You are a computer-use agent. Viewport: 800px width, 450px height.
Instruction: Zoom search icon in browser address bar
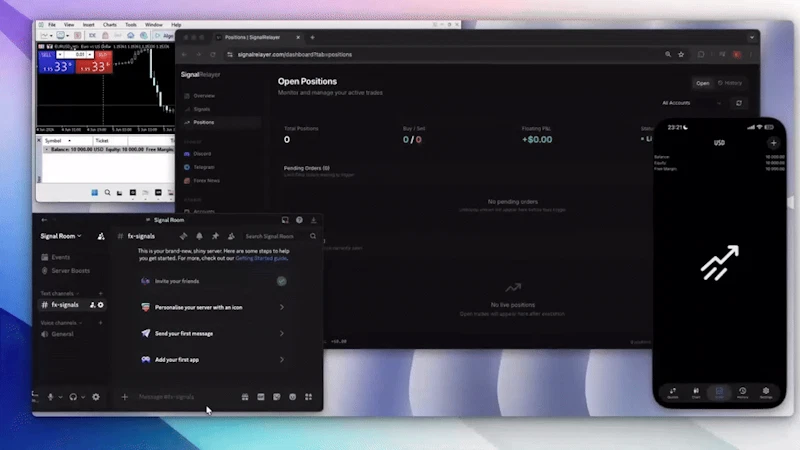[668, 55]
